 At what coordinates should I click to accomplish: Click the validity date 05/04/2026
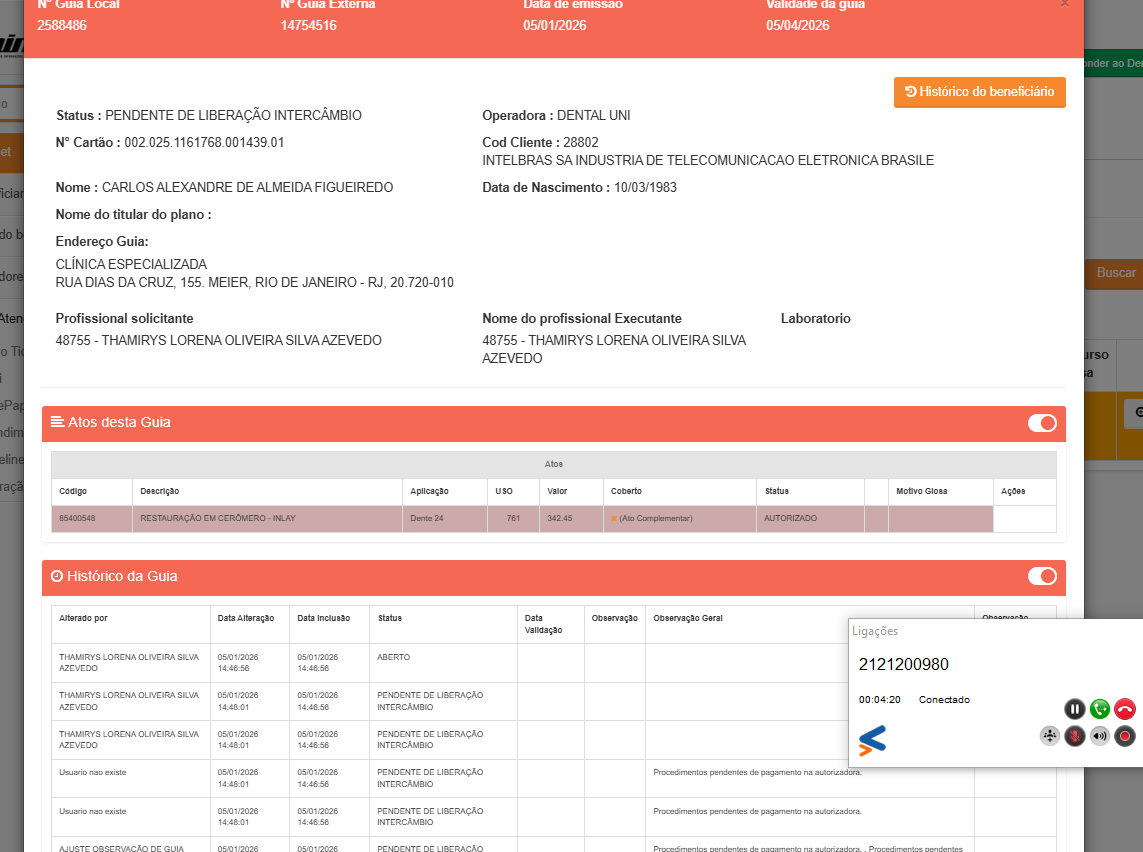click(x=797, y=26)
